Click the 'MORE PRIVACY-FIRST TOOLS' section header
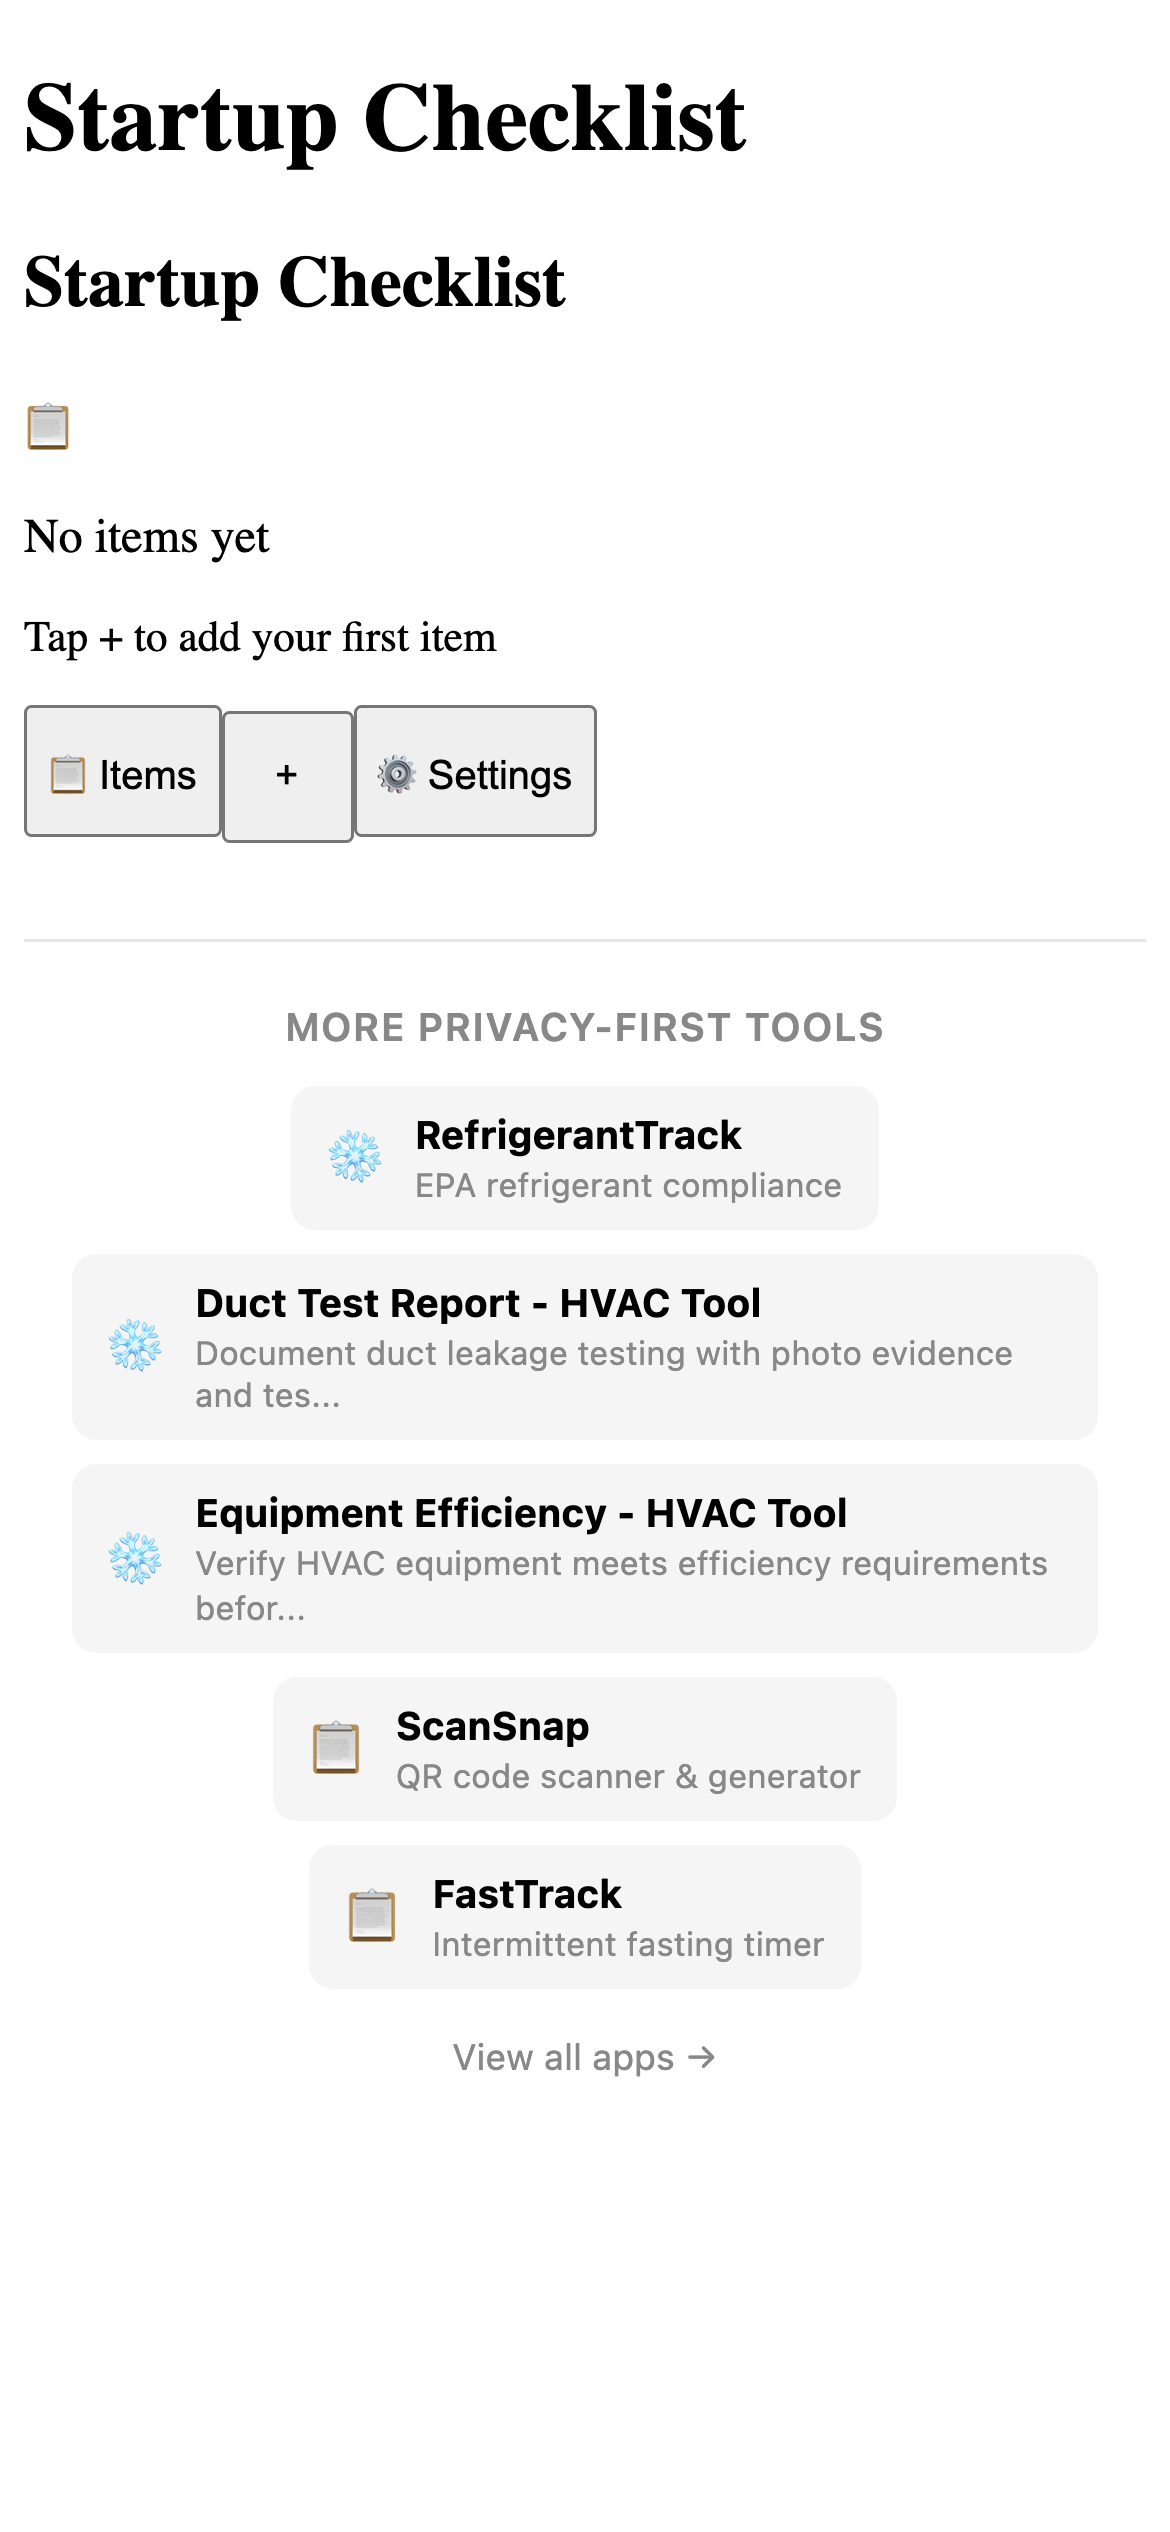 point(584,1028)
